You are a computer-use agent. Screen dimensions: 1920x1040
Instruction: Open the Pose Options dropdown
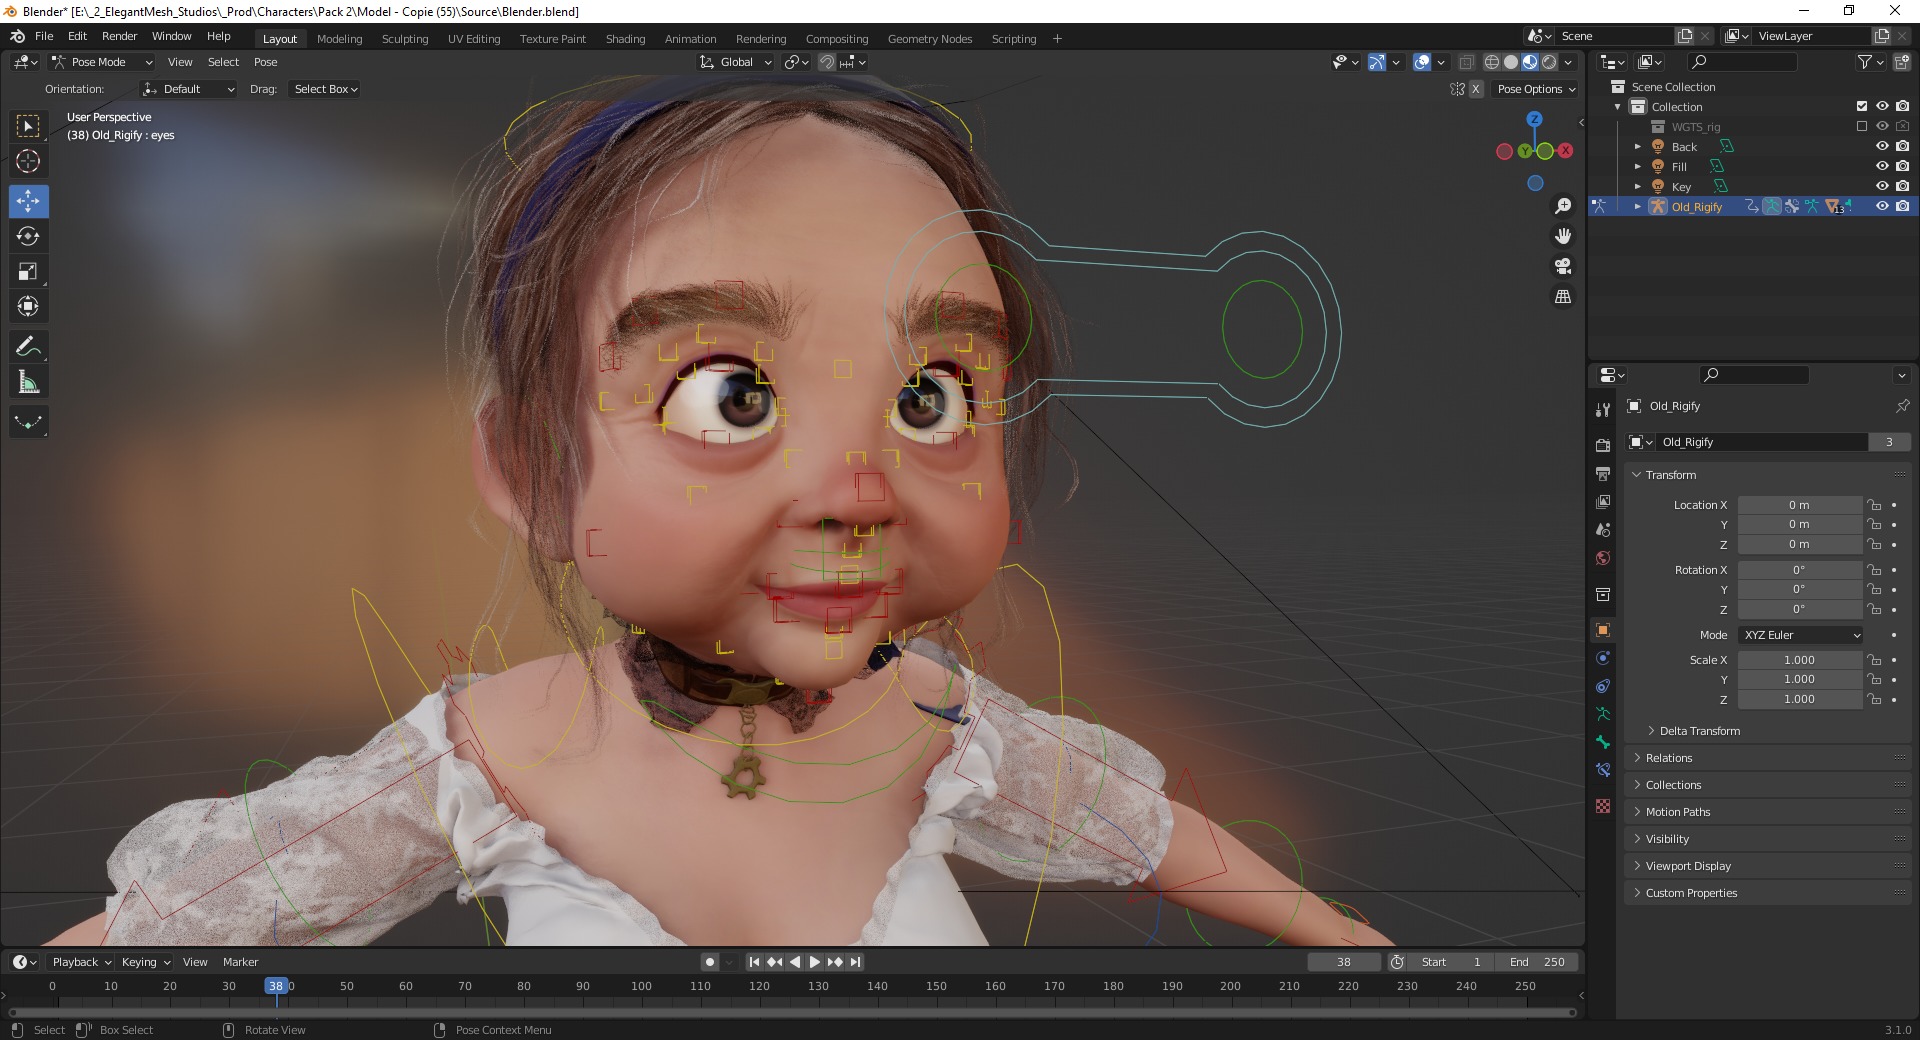point(1536,89)
